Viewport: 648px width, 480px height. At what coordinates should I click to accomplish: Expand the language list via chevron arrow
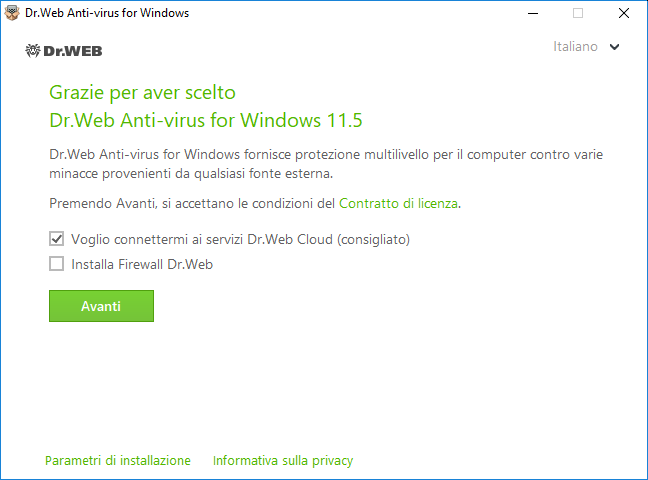point(615,47)
